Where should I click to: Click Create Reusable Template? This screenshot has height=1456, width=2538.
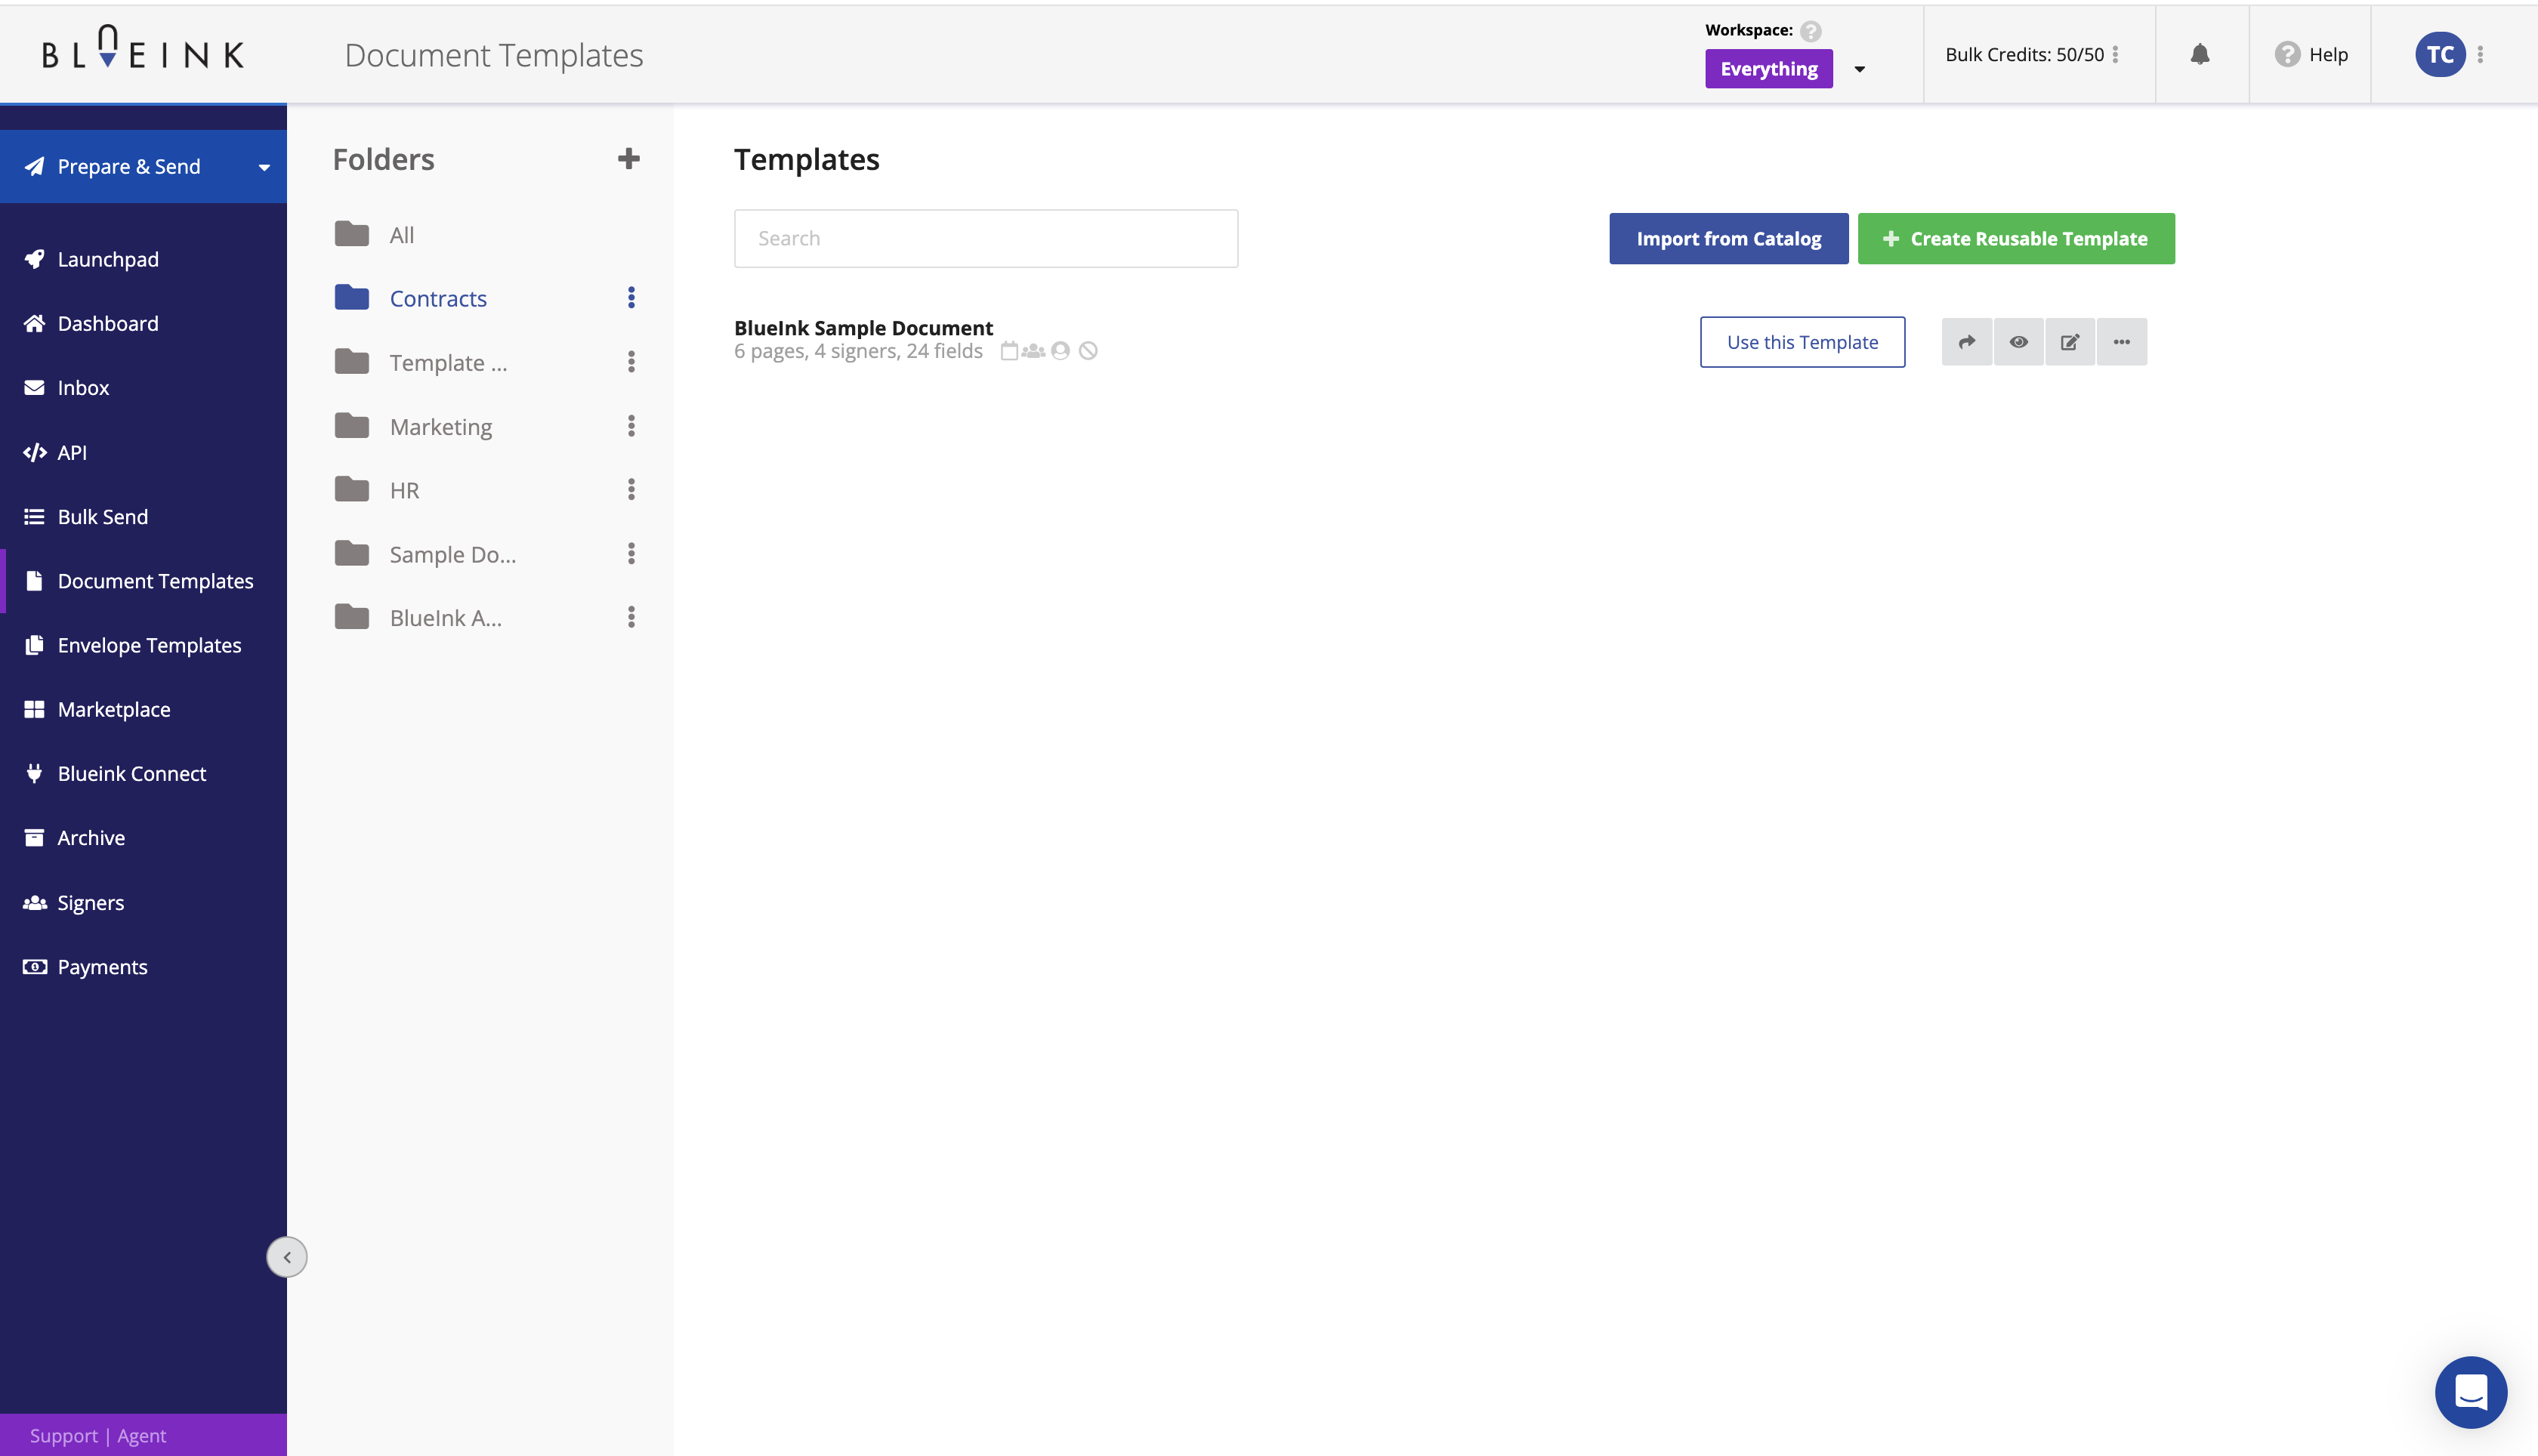2016,238
